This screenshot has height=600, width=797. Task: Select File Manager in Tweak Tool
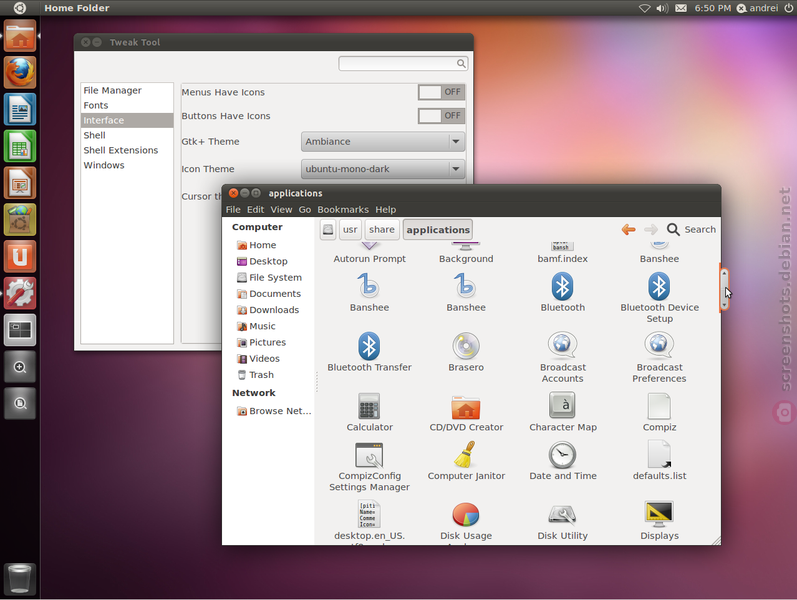(x=127, y=91)
